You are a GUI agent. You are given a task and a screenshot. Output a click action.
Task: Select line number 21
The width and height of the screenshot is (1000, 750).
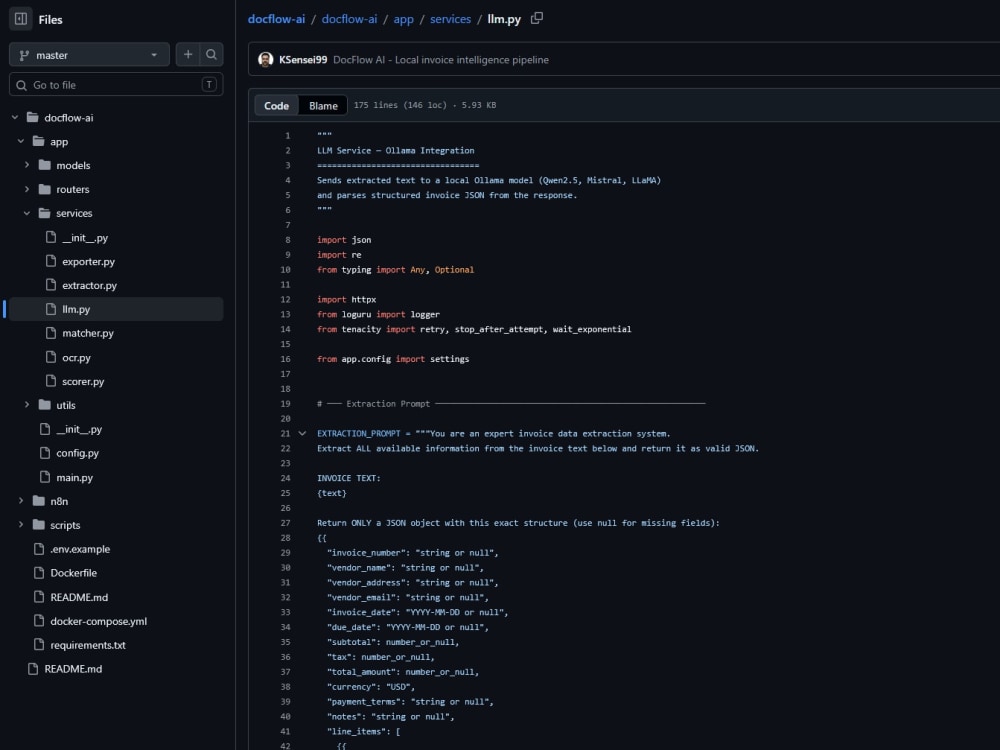(285, 434)
